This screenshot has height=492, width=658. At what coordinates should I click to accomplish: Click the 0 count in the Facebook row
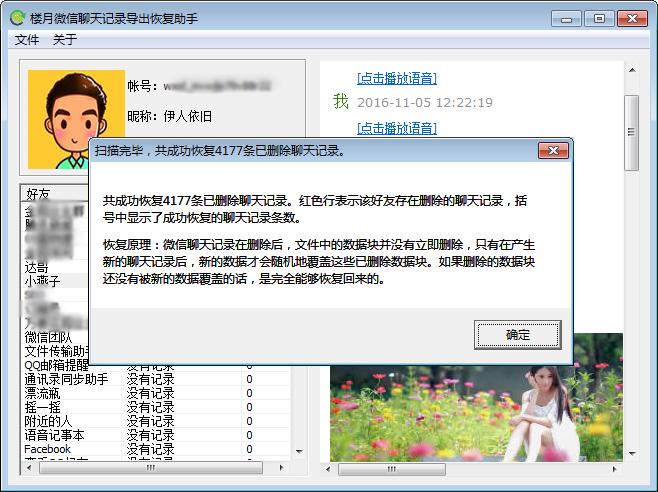point(249,449)
